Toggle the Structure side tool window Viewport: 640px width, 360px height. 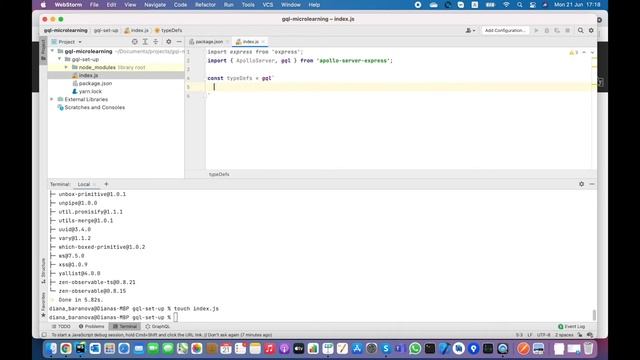[x=43, y=270]
